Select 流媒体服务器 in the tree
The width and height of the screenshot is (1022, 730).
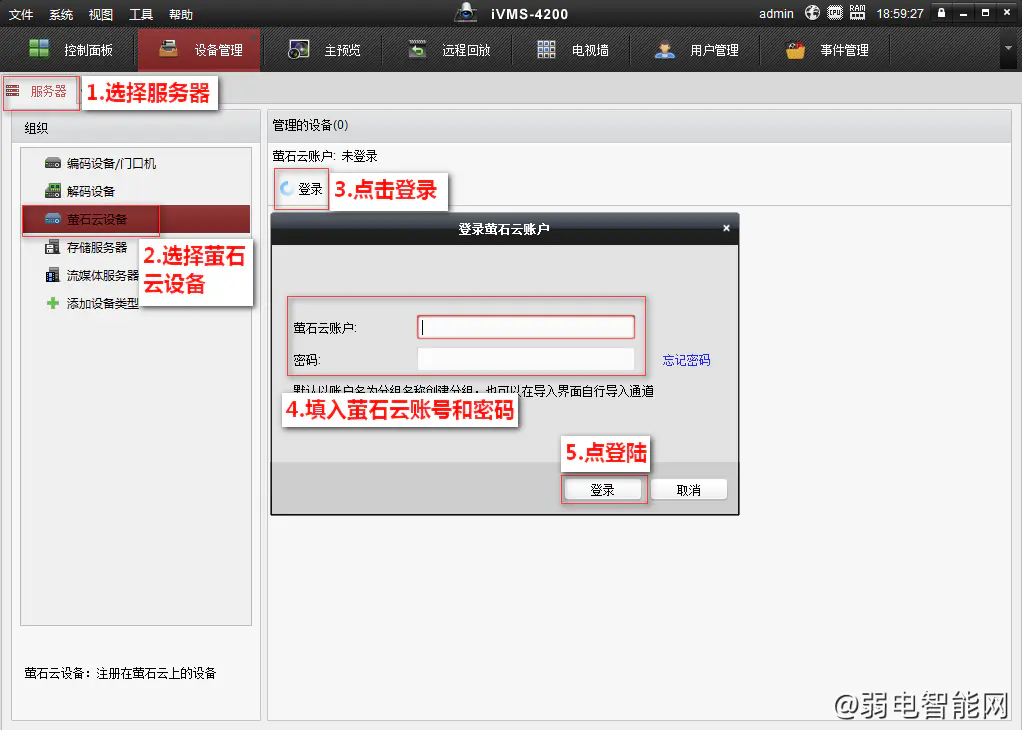tap(102, 276)
